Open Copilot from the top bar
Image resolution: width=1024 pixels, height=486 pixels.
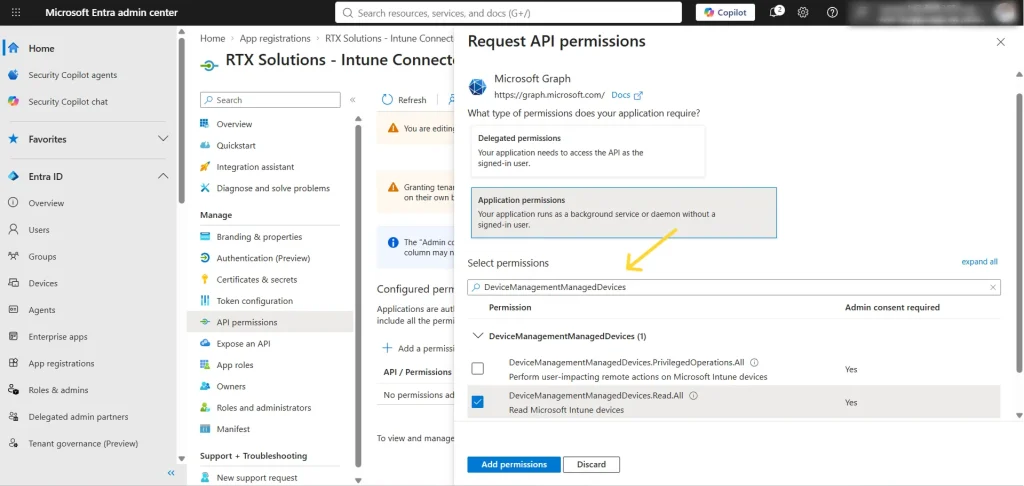(x=725, y=12)
